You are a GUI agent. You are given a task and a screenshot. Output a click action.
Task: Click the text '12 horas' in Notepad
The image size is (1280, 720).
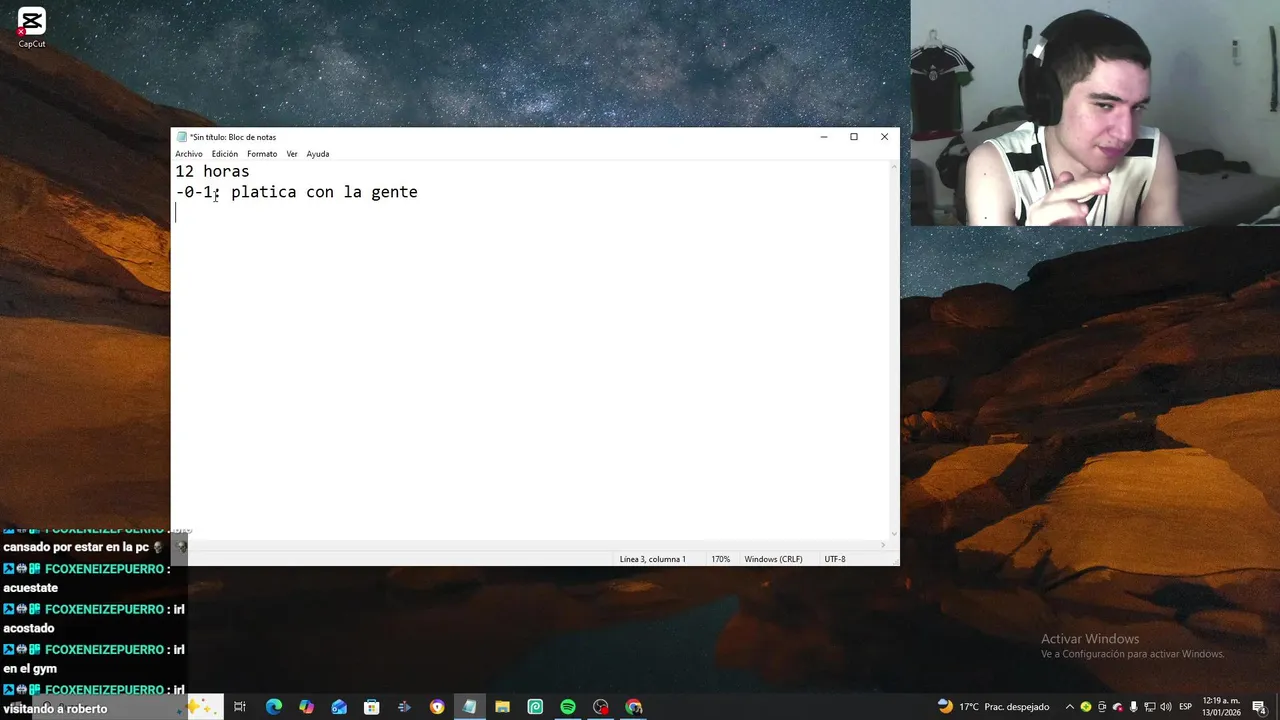(x=212, y=172)
